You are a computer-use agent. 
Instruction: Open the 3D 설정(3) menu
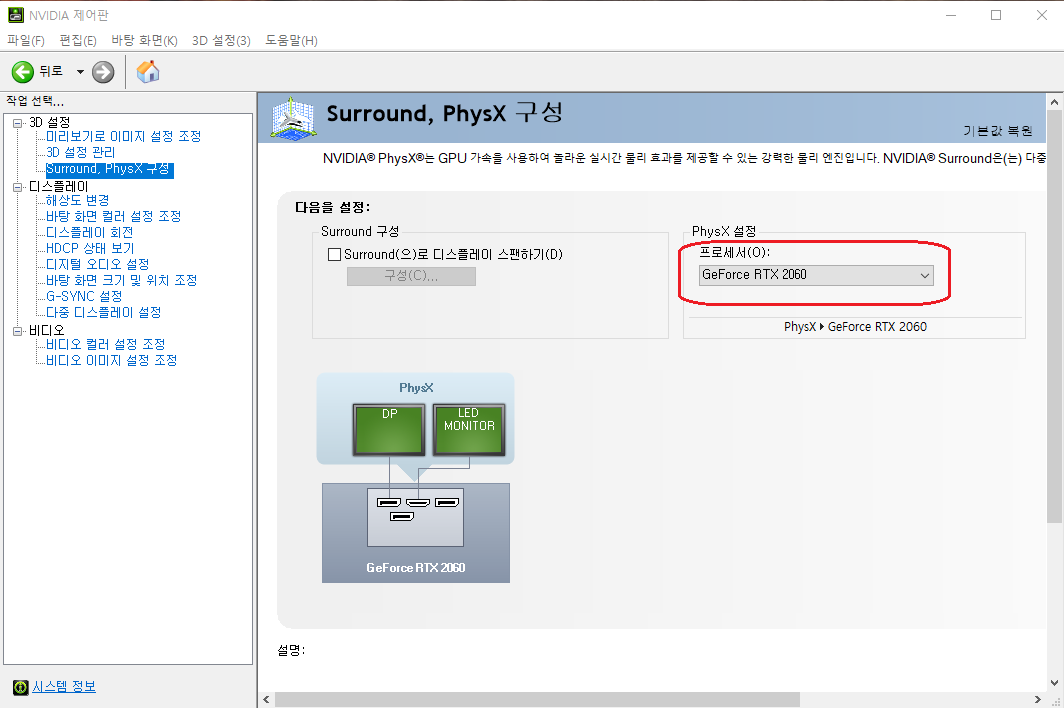[221, 41]
